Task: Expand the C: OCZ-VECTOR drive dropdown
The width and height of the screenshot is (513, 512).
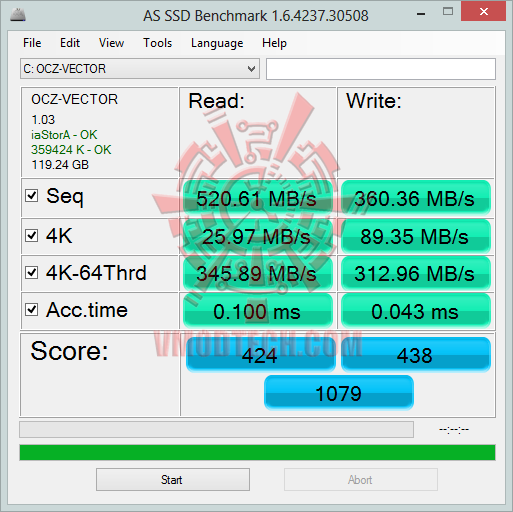Action: 140,69
